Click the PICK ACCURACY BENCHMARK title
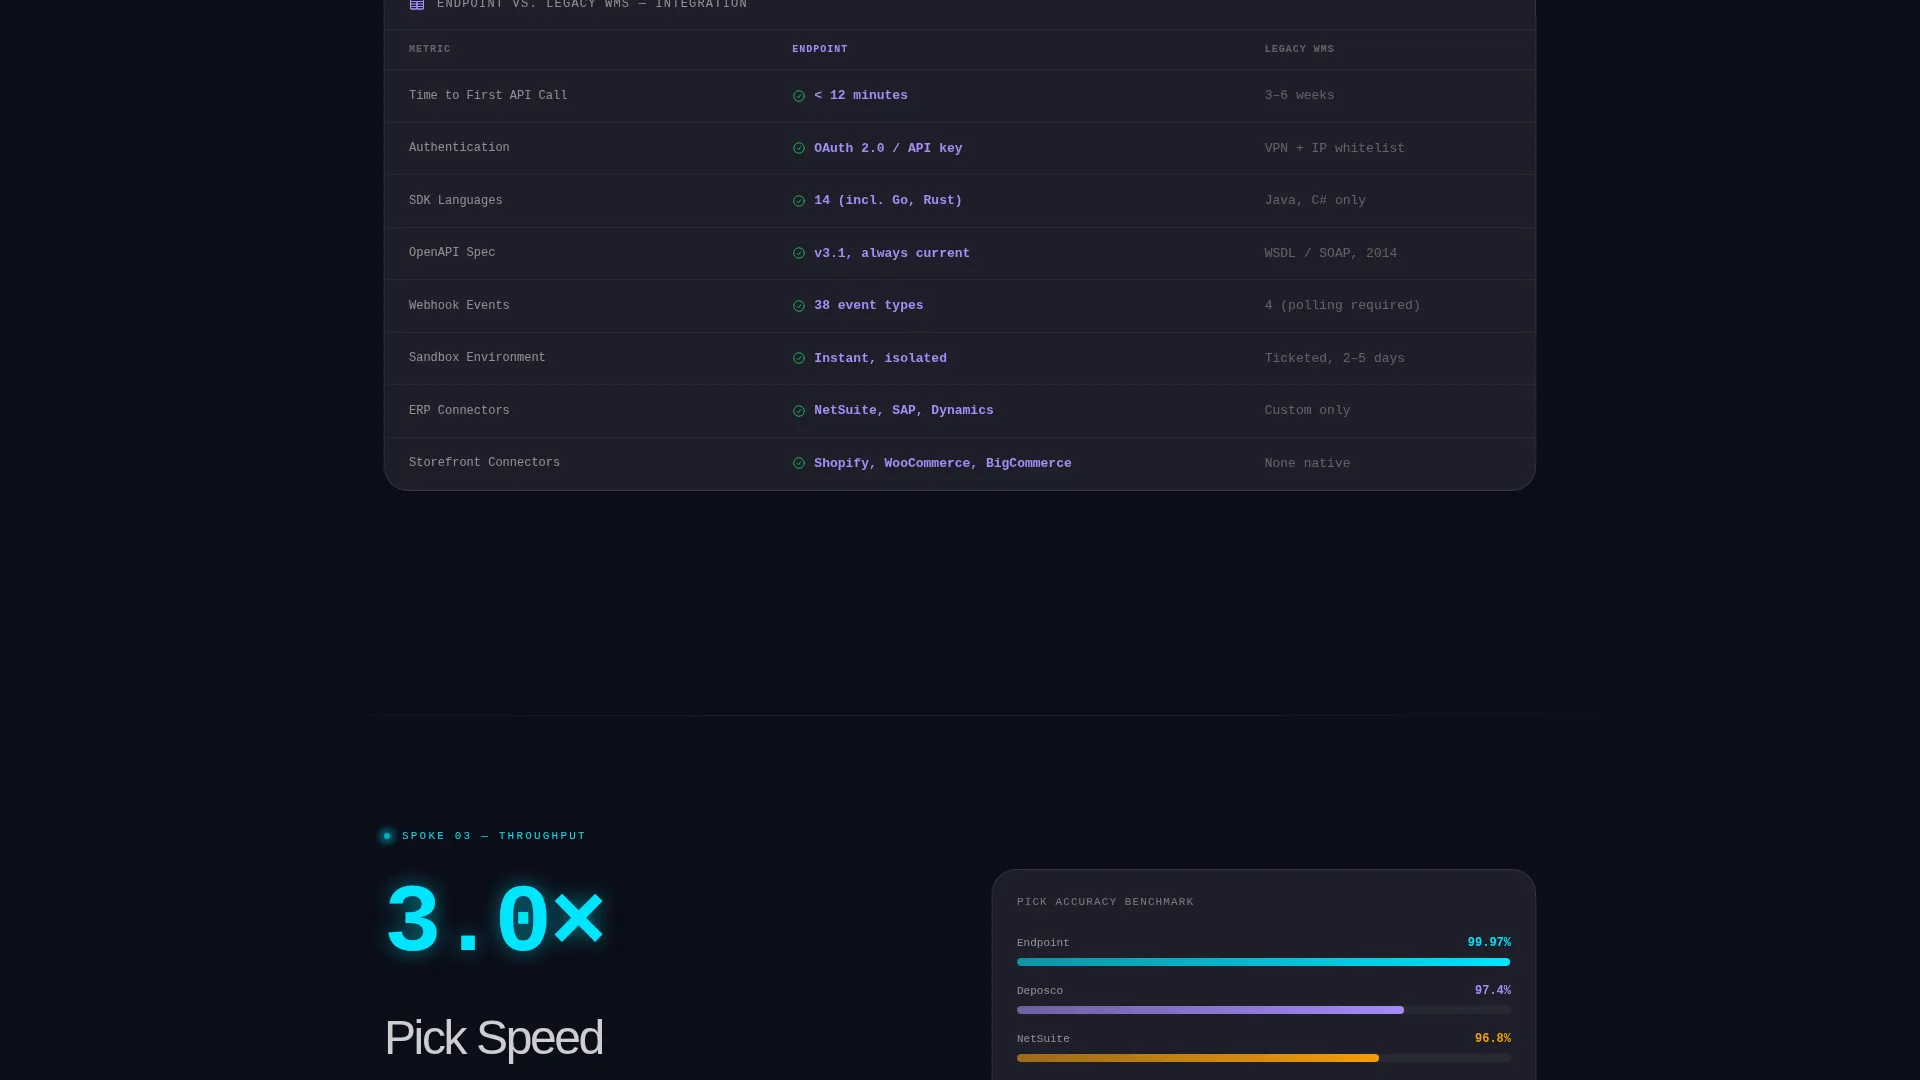 point(1105,902)
